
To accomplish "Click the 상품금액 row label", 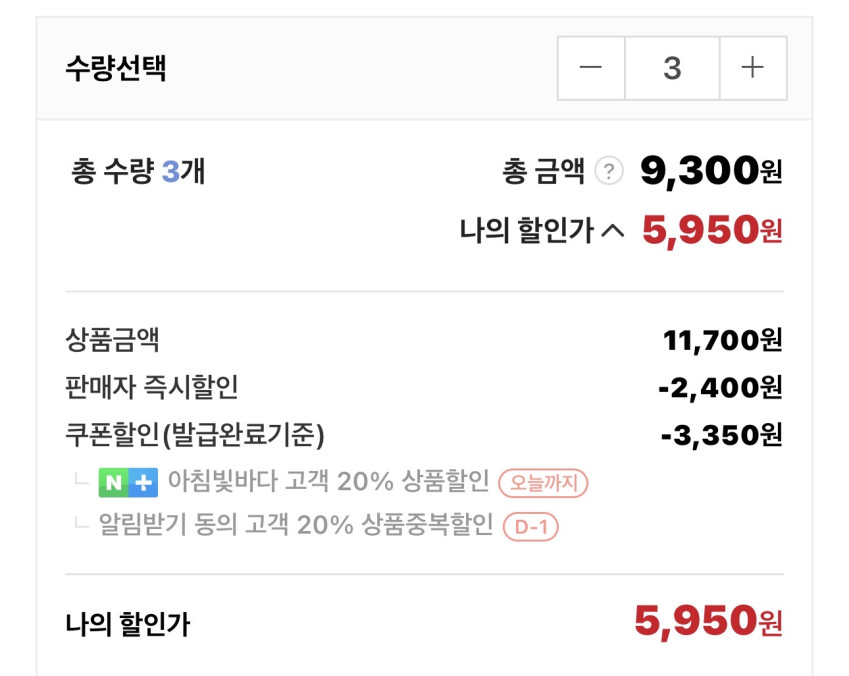I will coord(112,340).
